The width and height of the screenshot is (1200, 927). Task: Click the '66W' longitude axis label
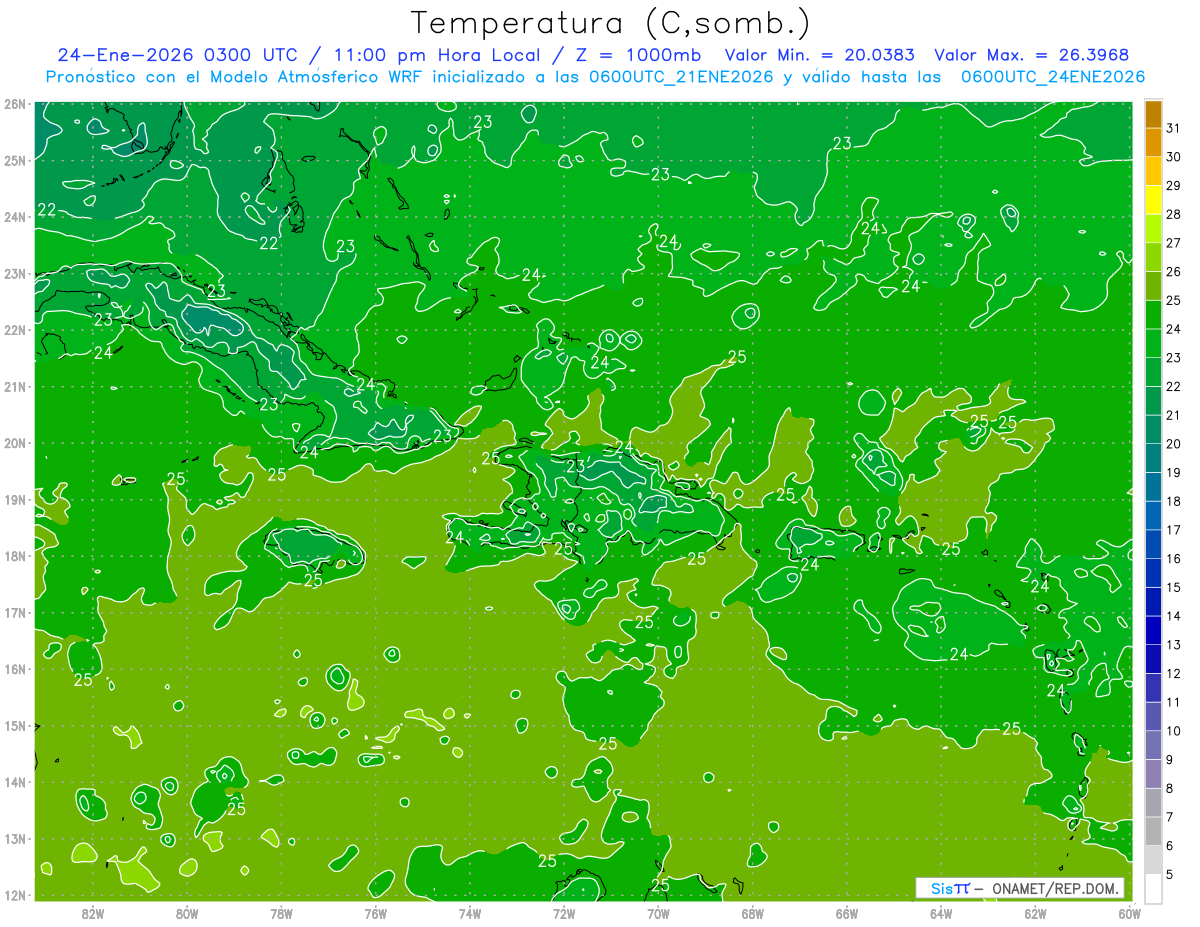point(846,913)
